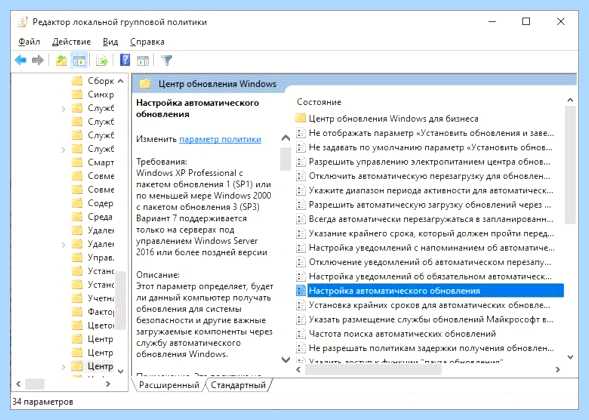Click the policy list vertical scrollbar thumb

point(570,165)
